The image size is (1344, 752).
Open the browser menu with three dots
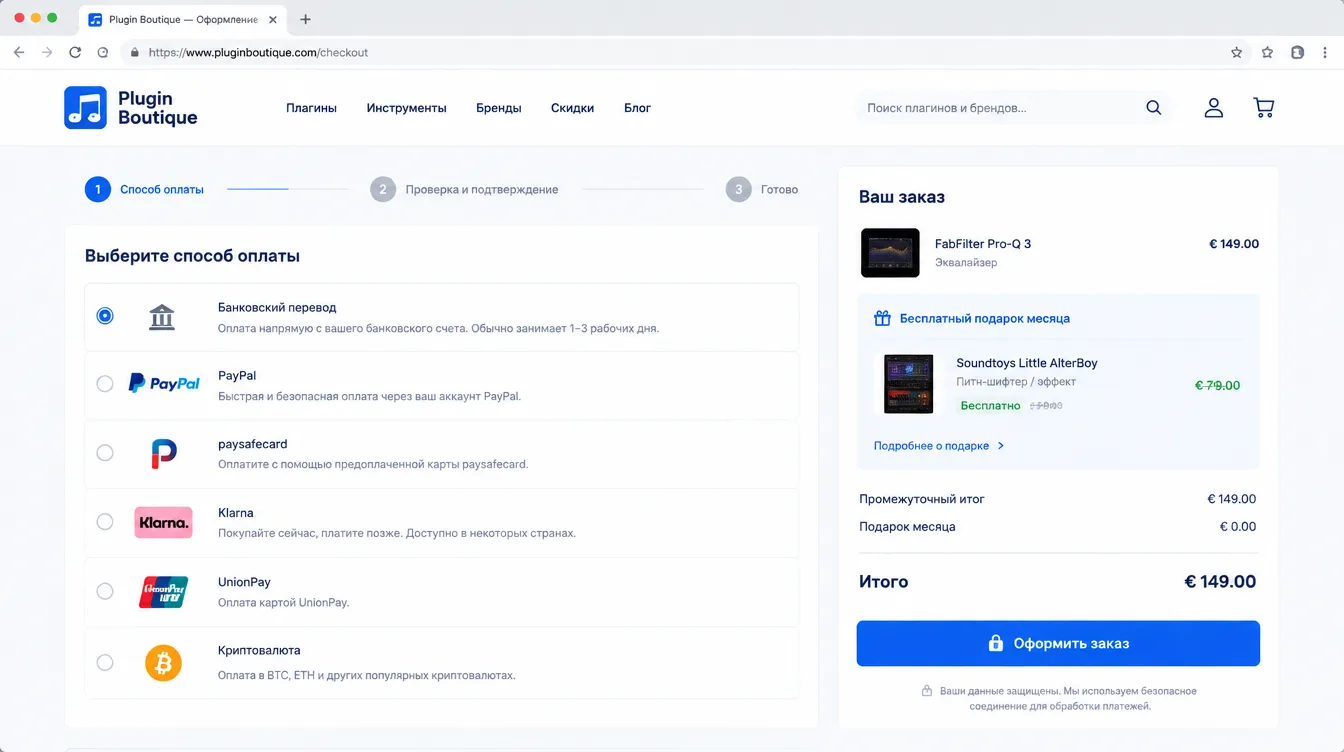[1326, 52]
